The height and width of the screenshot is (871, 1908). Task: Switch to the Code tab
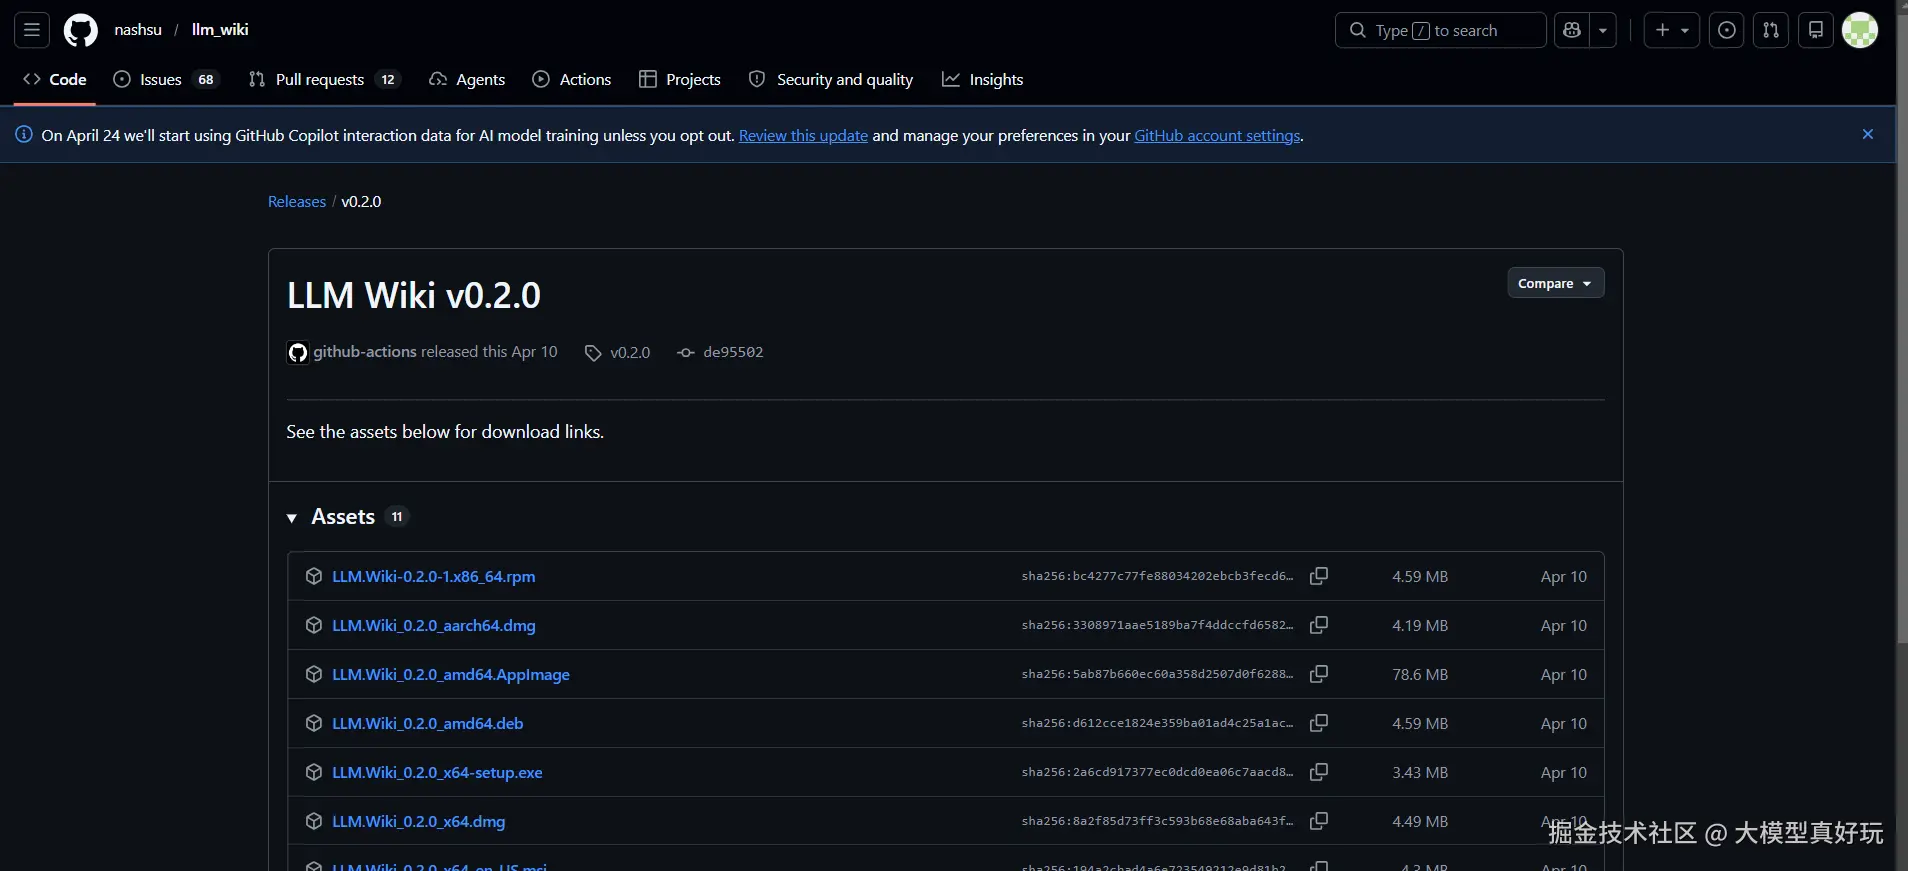(x=55, y=79)
